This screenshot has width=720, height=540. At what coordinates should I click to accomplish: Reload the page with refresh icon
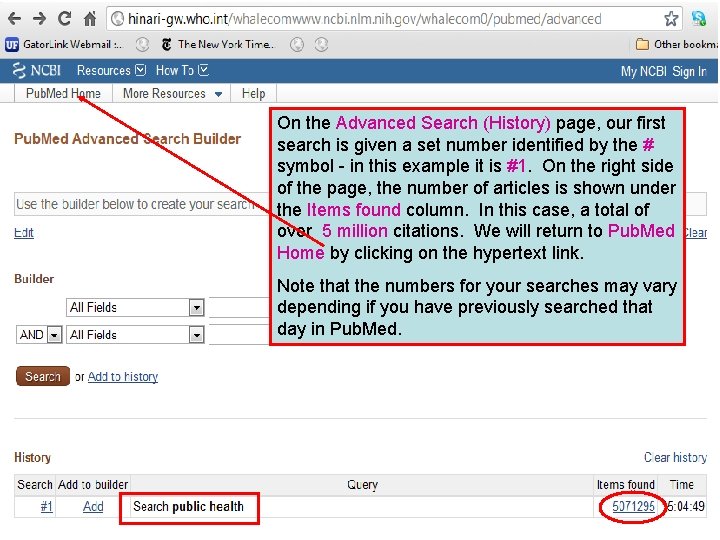(x=64, y=18)
